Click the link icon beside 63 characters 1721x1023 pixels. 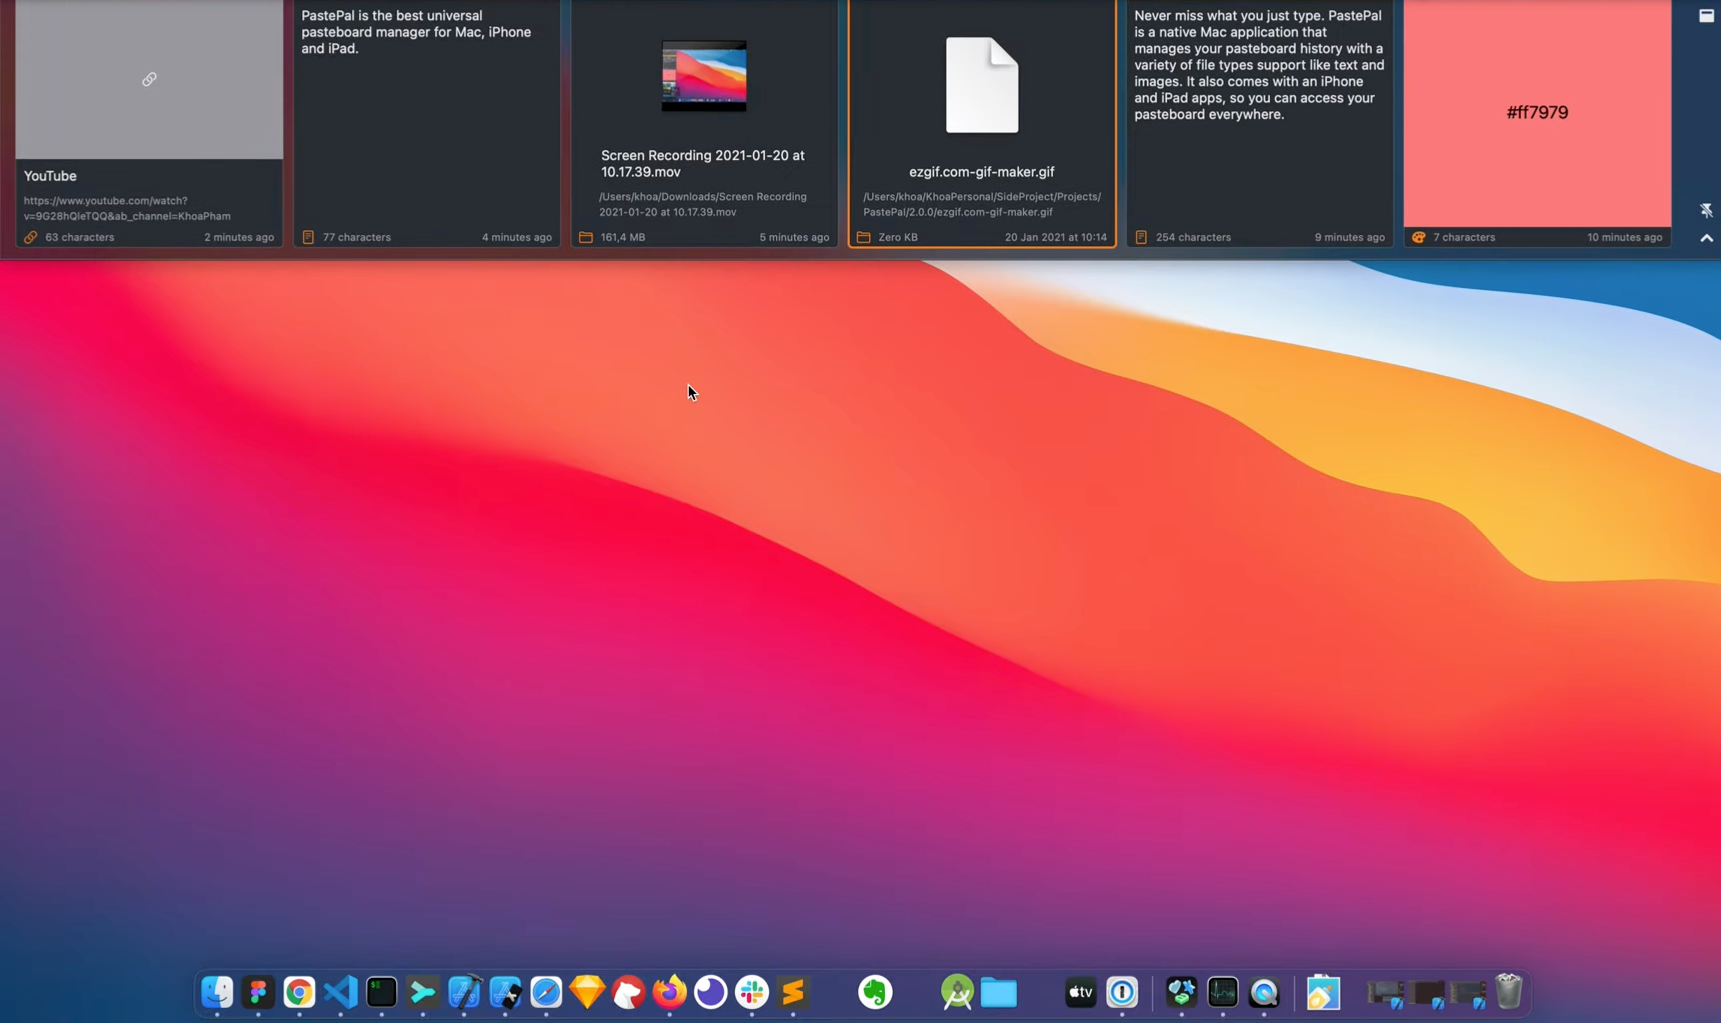click(x=30, y=237)
